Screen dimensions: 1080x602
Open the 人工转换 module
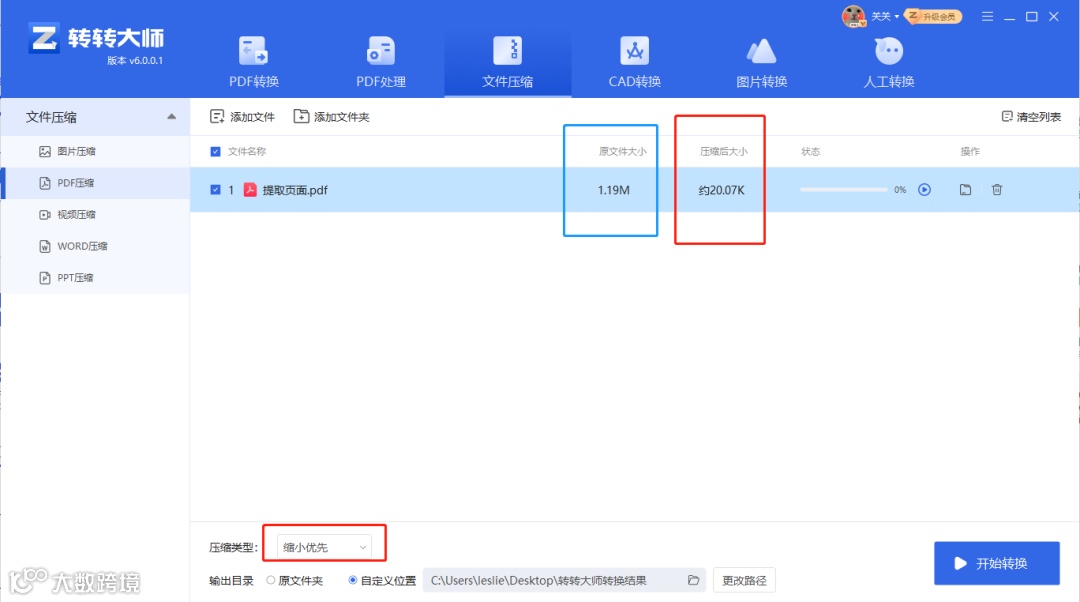coord(889,63)
